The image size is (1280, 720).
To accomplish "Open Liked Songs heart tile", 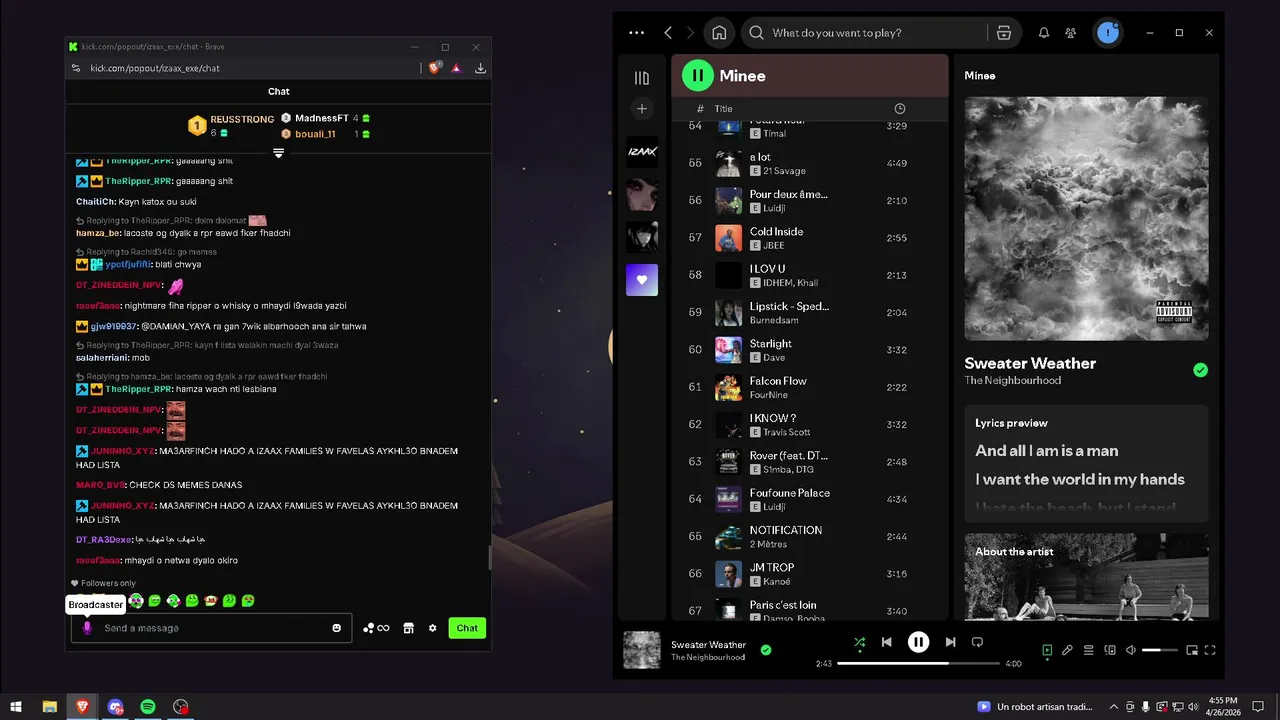I will point(642,280).
